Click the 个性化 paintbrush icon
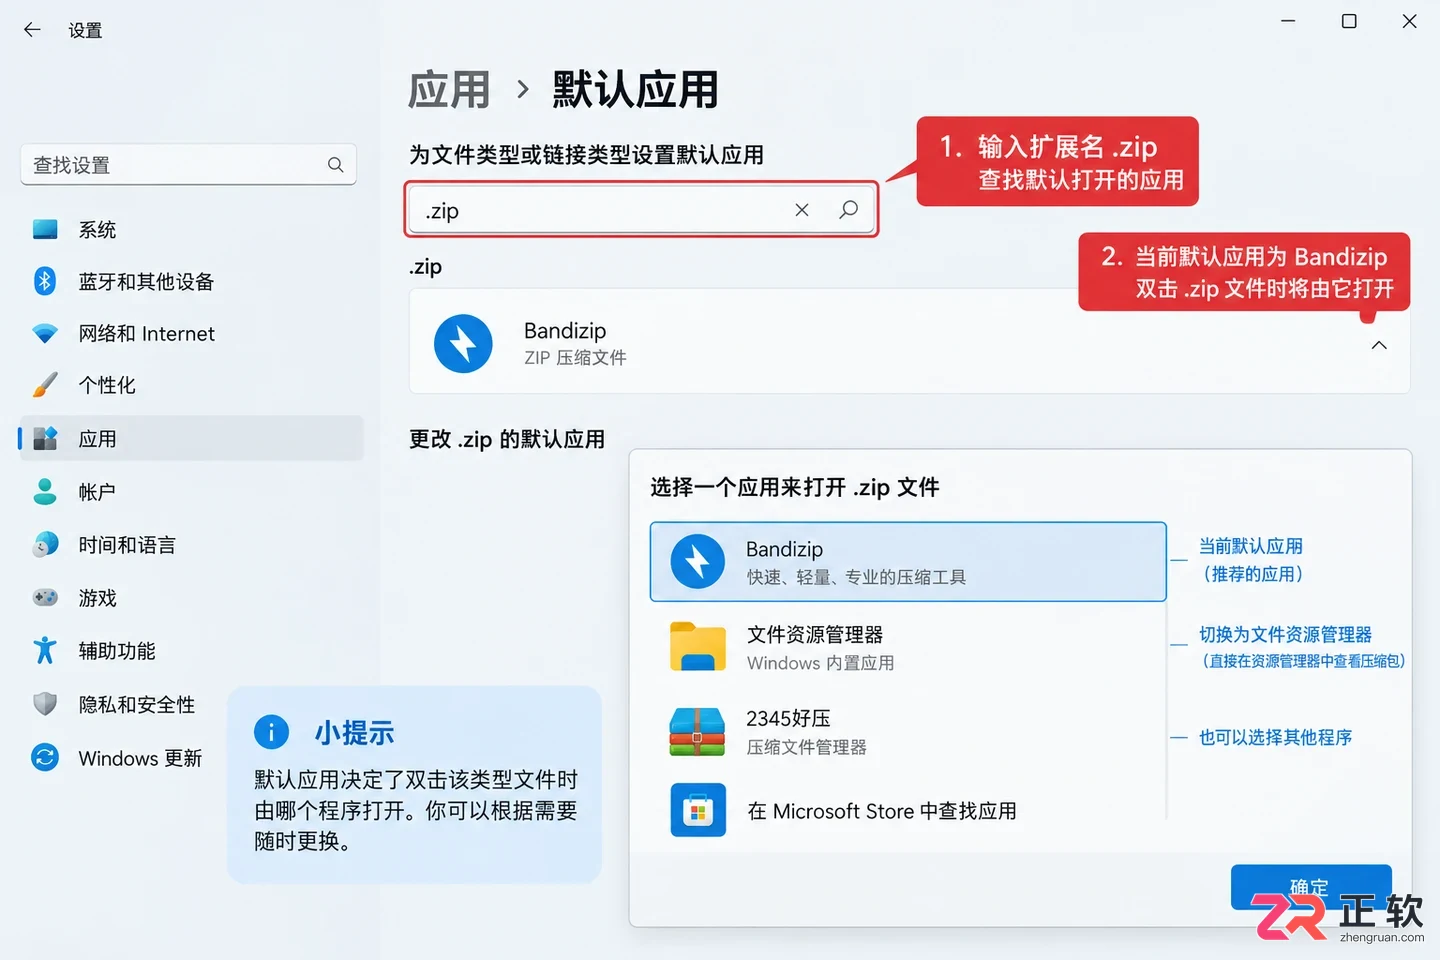This screenshot has height=960, width=1440. click(45, 385)
